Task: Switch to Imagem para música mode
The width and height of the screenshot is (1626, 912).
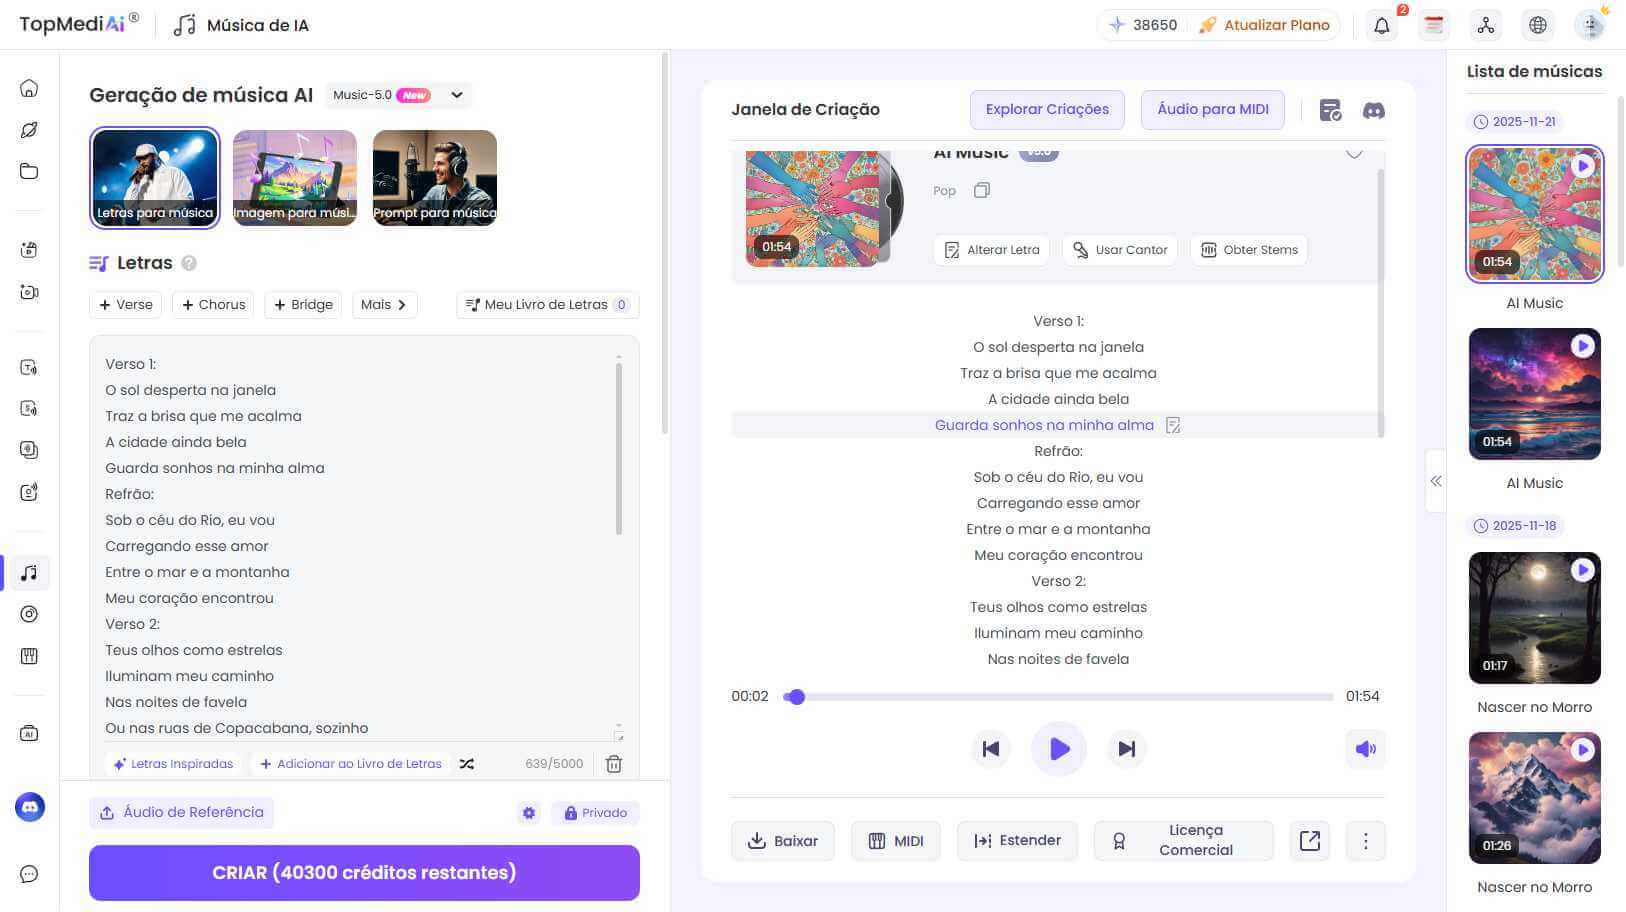Action: pos(294,177)
